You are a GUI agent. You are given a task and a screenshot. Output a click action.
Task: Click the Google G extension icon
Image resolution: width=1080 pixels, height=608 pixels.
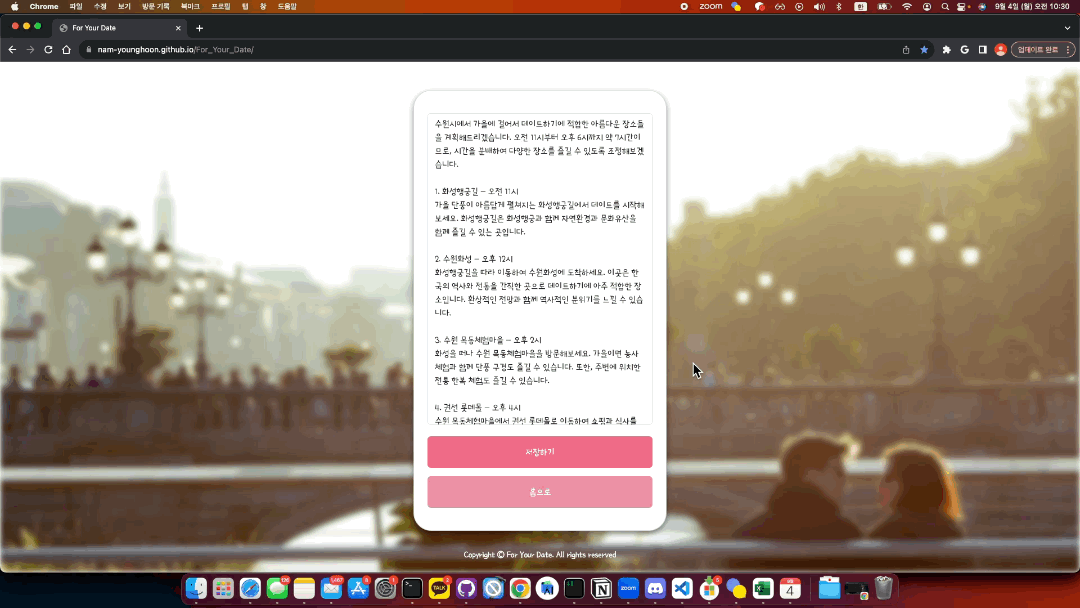point(964,50)
